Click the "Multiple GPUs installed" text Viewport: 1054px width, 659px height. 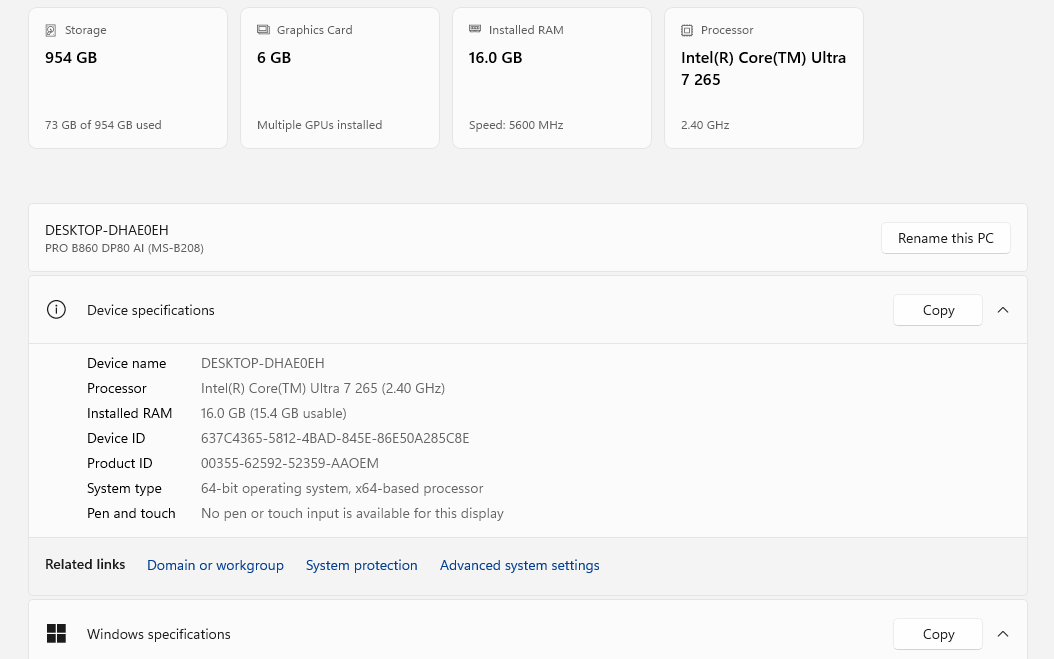pos(319,125)
